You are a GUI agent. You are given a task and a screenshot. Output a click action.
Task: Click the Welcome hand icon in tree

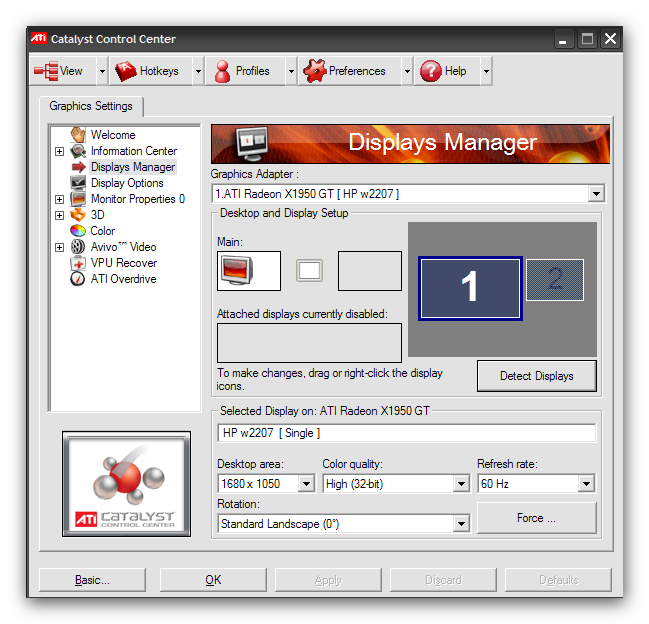click(78, 135)
